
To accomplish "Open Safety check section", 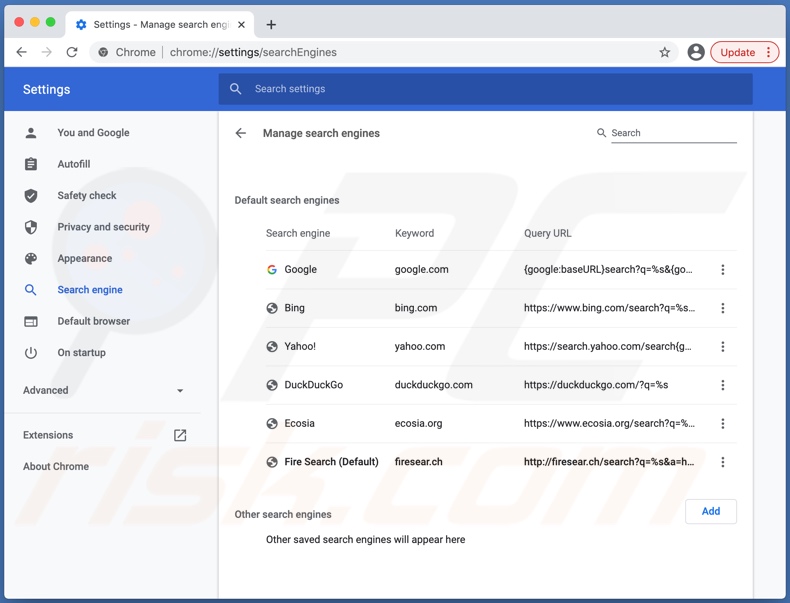I will click(x=87, y=195).
